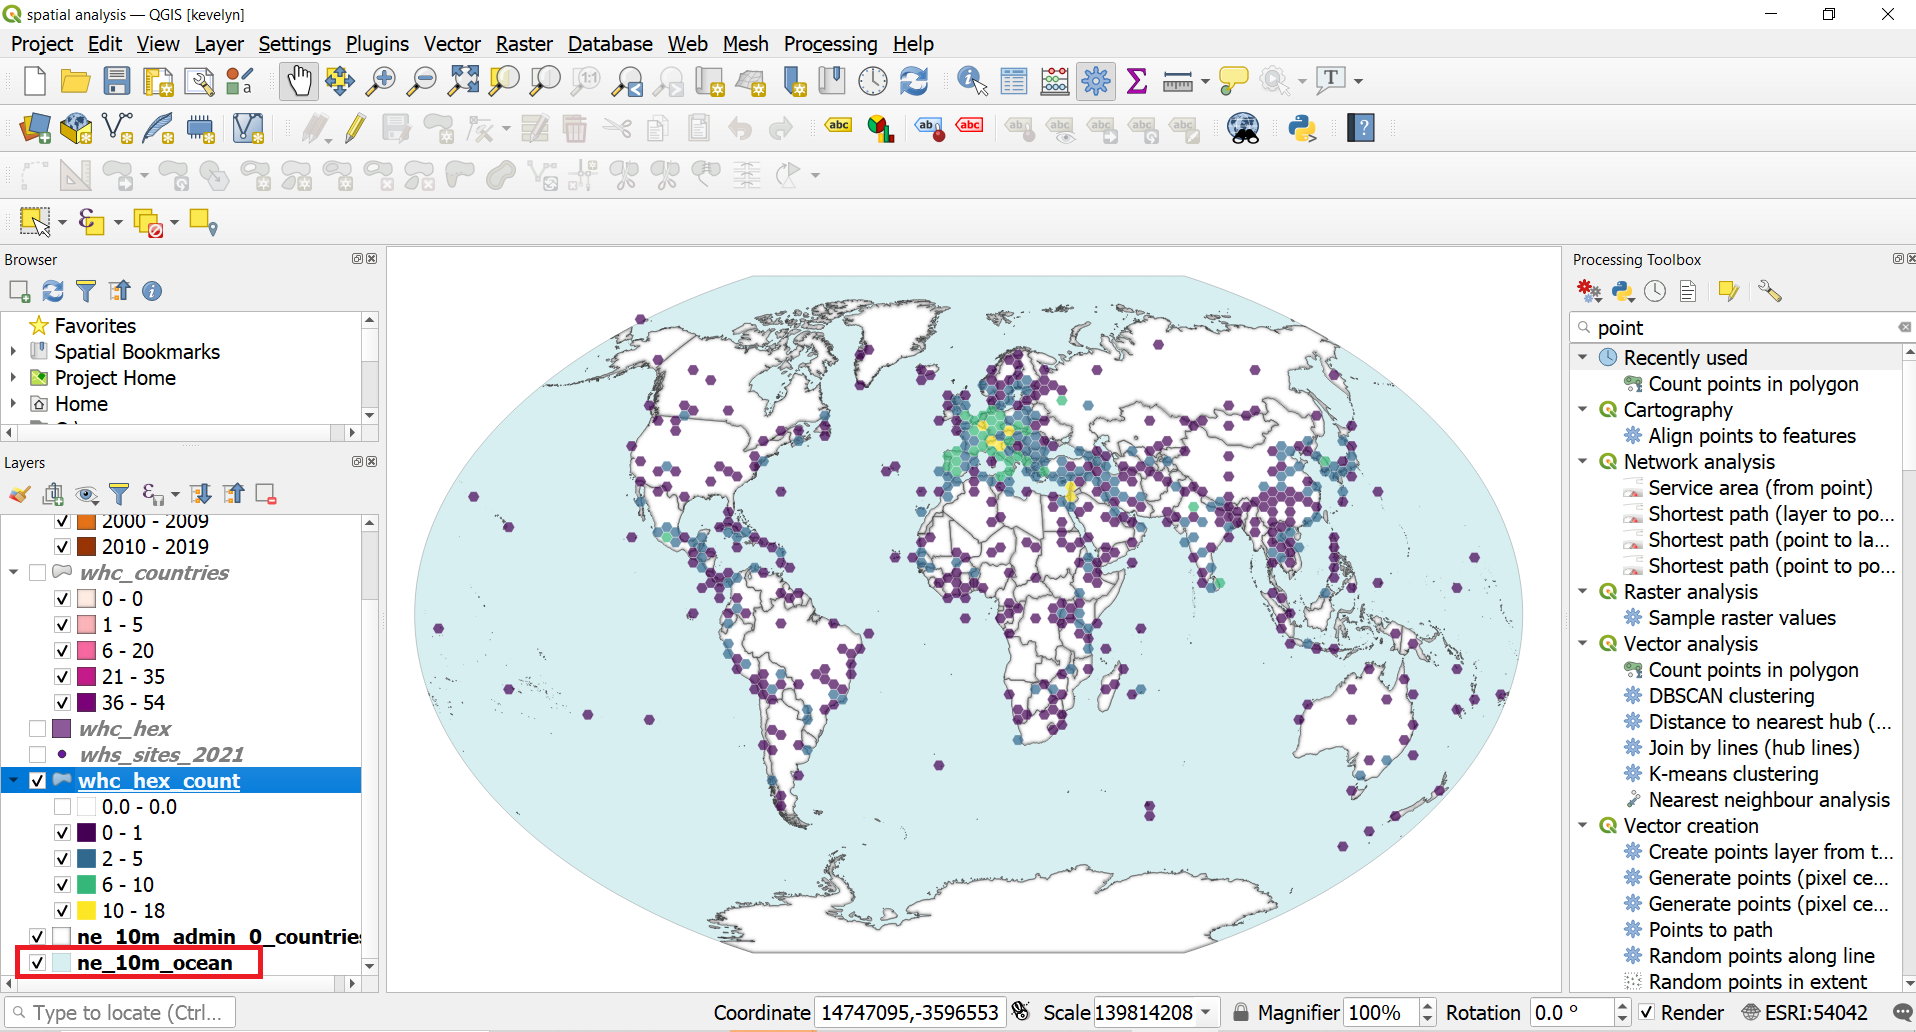Screen dimensions: 1916x1032
Task: Open Python console from Processing Toolbox
Action: point(1622,291)
